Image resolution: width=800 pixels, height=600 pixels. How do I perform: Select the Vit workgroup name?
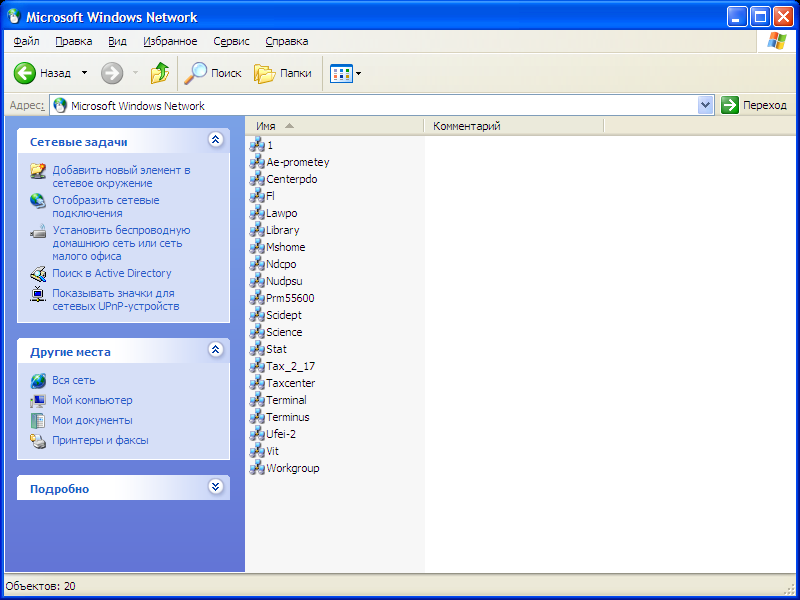(x=272, y=452)
